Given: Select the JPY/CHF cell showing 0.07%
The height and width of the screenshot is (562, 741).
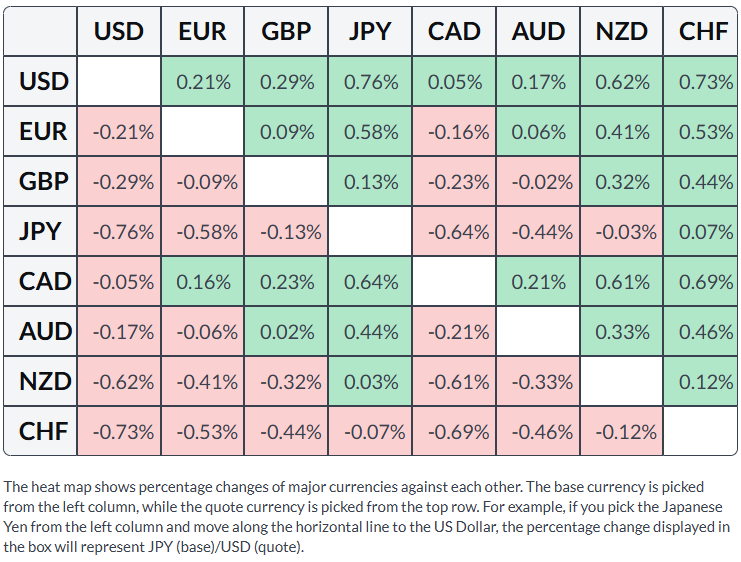Looking at the screenshot, I should tap(700, 231).
